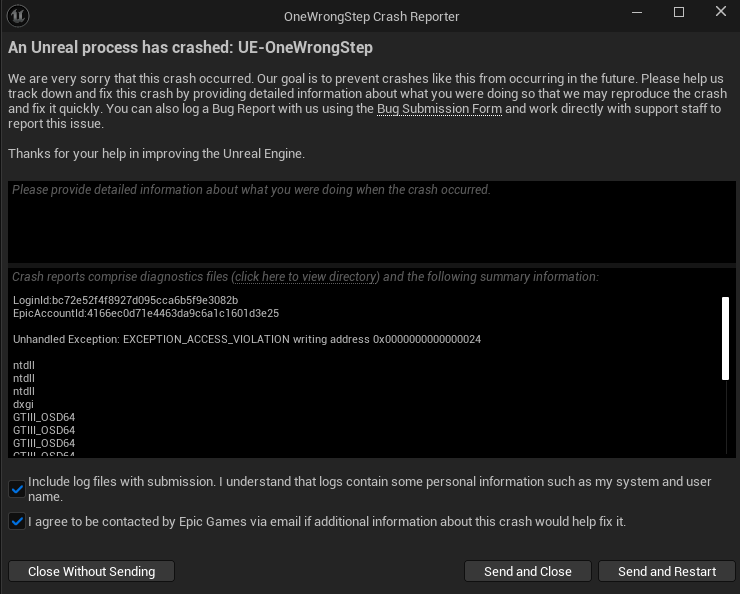Maximize the Crash Reporter window
The image size is (740, 594).
point(679,12)
